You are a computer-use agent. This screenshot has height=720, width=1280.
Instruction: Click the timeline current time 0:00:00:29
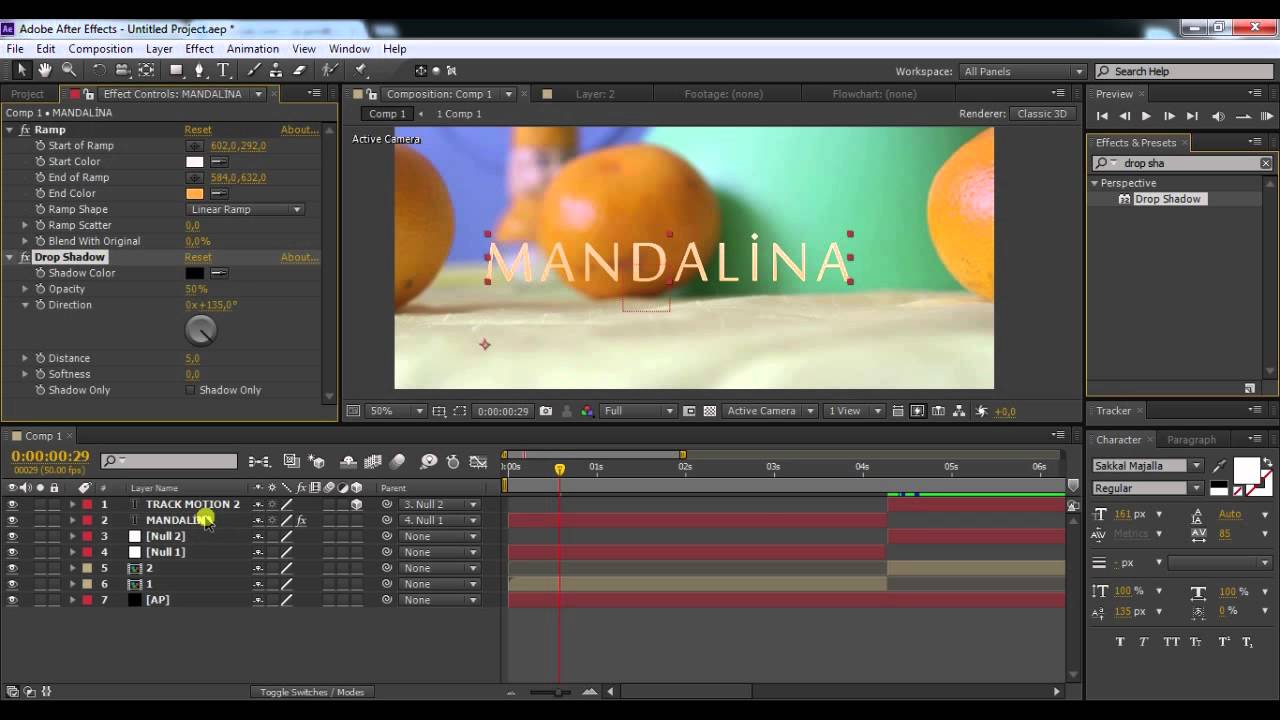51,457
